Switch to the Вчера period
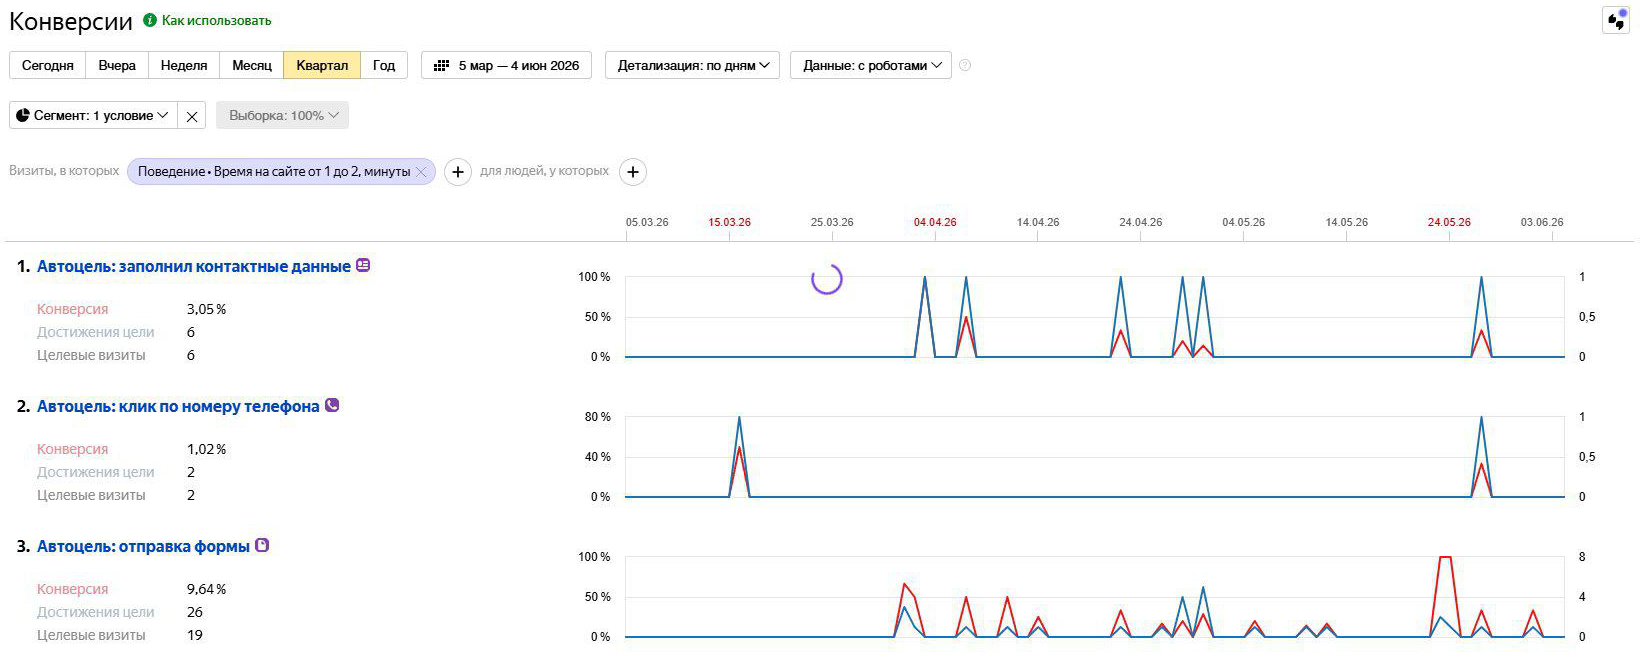 pyautogui.click(x=117, y=65)
